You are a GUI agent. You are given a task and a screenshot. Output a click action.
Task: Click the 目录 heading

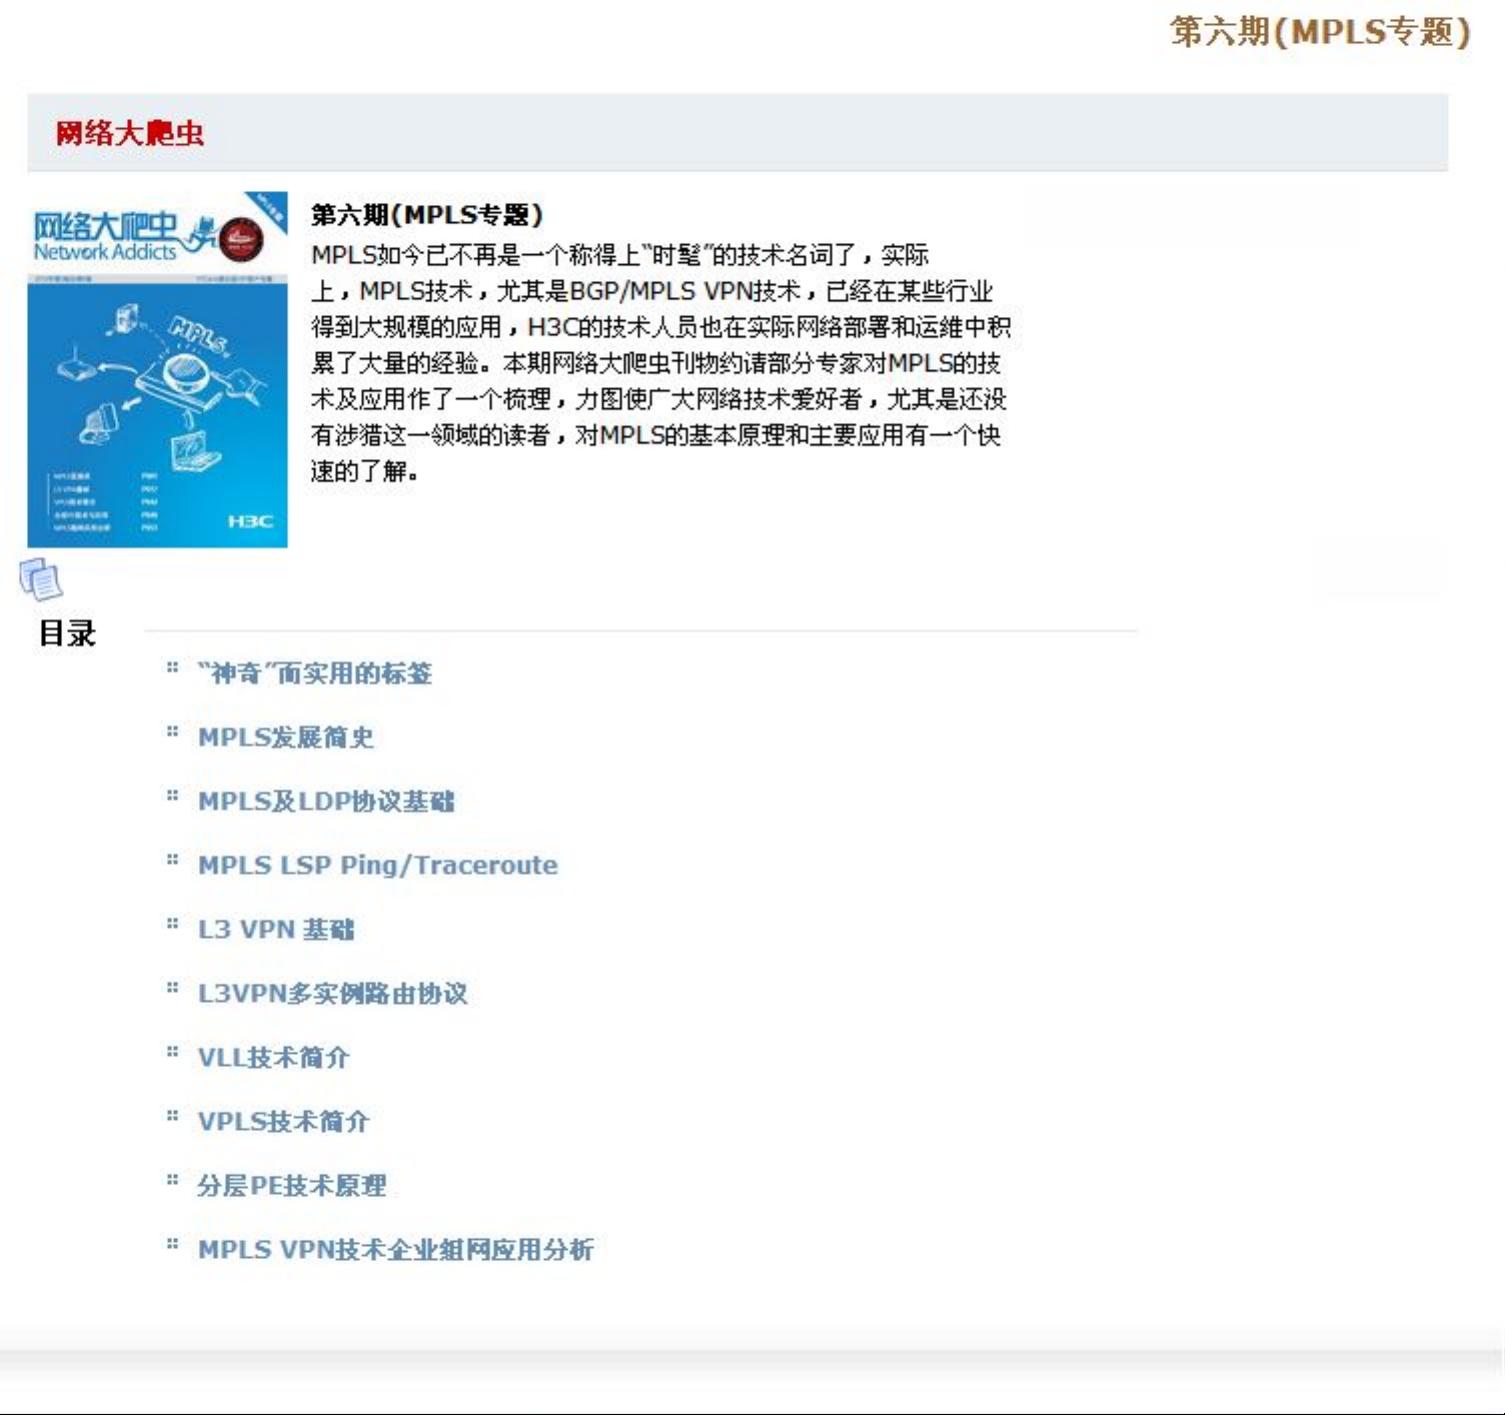[x=67, y=633]
